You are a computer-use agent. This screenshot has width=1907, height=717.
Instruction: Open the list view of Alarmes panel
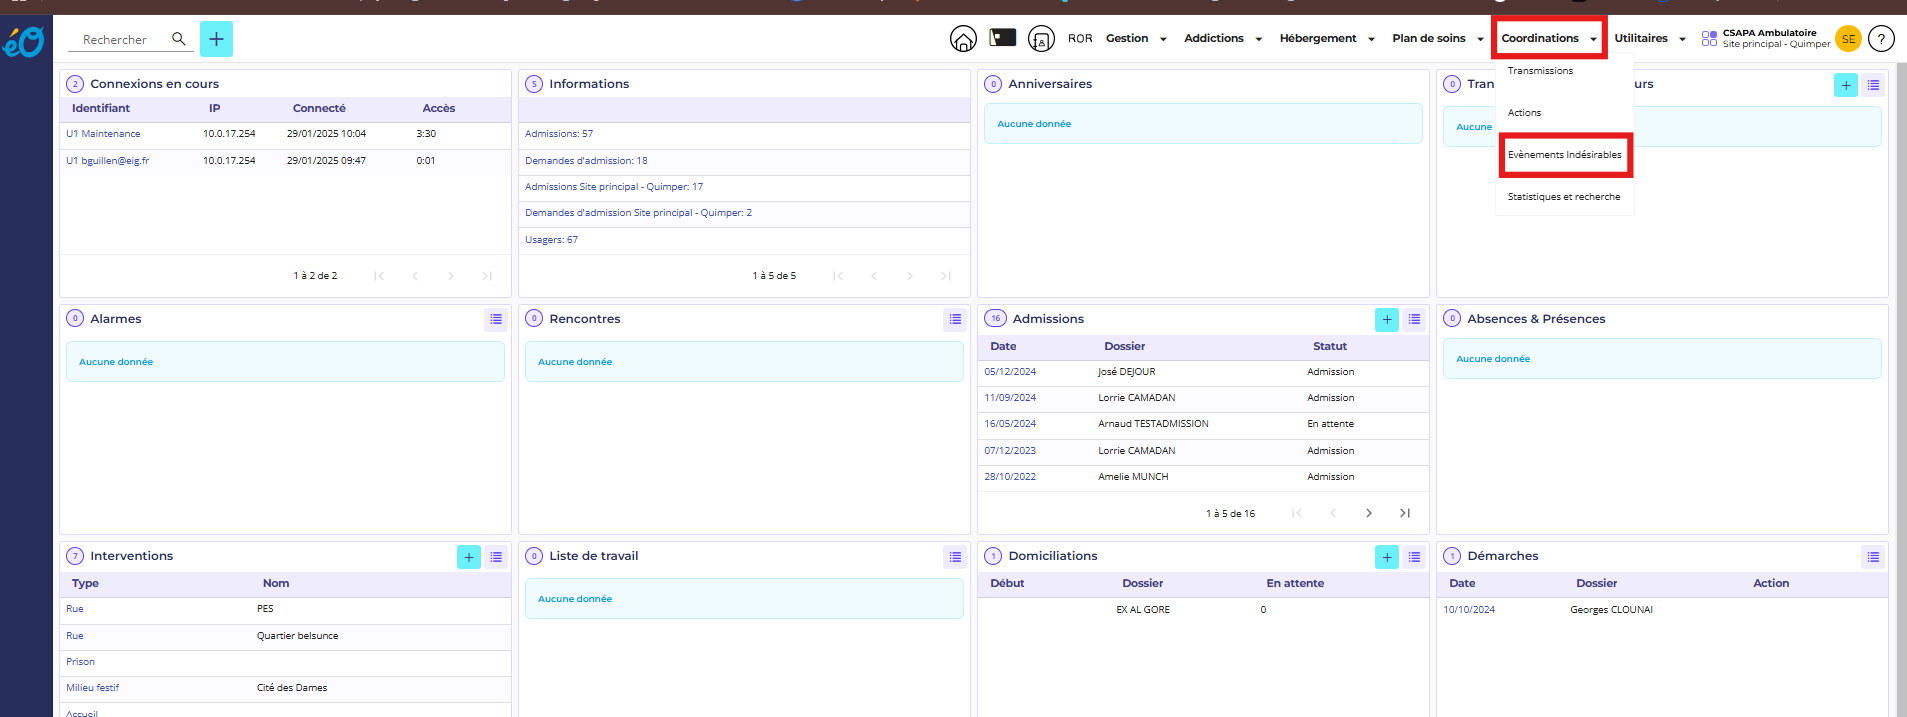coord(496,319)
